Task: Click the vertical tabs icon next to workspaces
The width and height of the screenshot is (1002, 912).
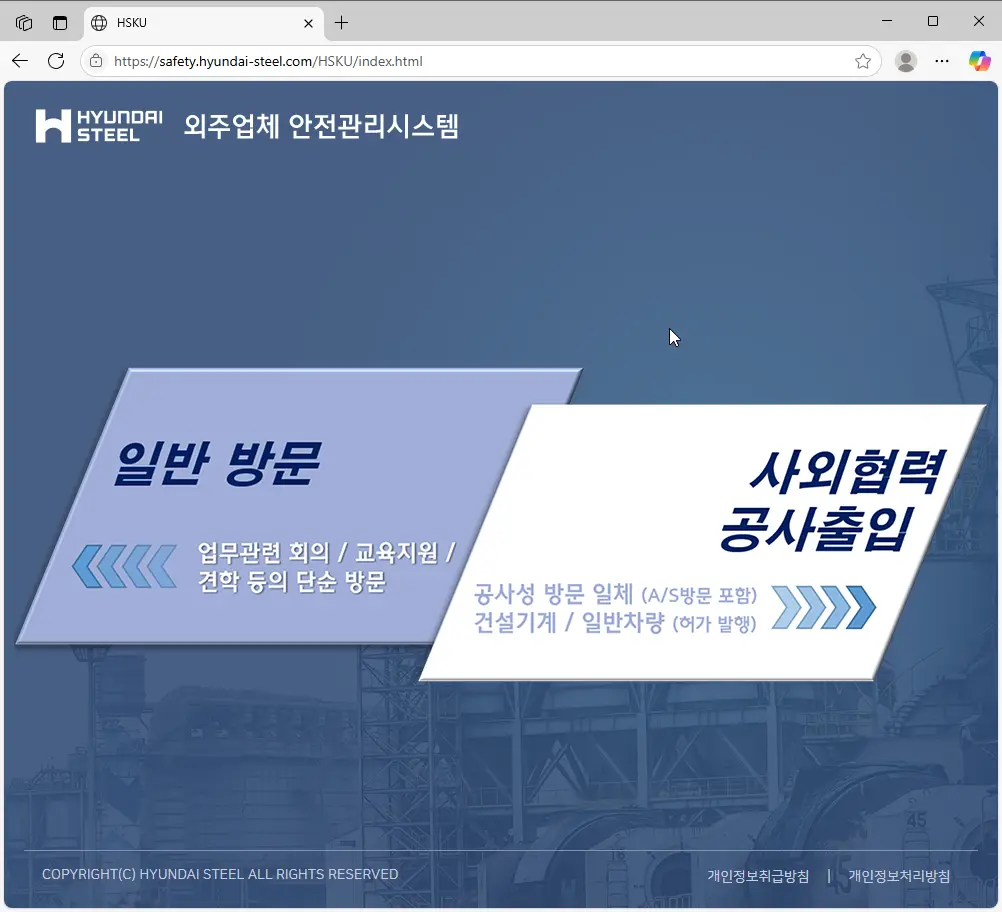Action: pyautogui.click(x=59, y=21)
